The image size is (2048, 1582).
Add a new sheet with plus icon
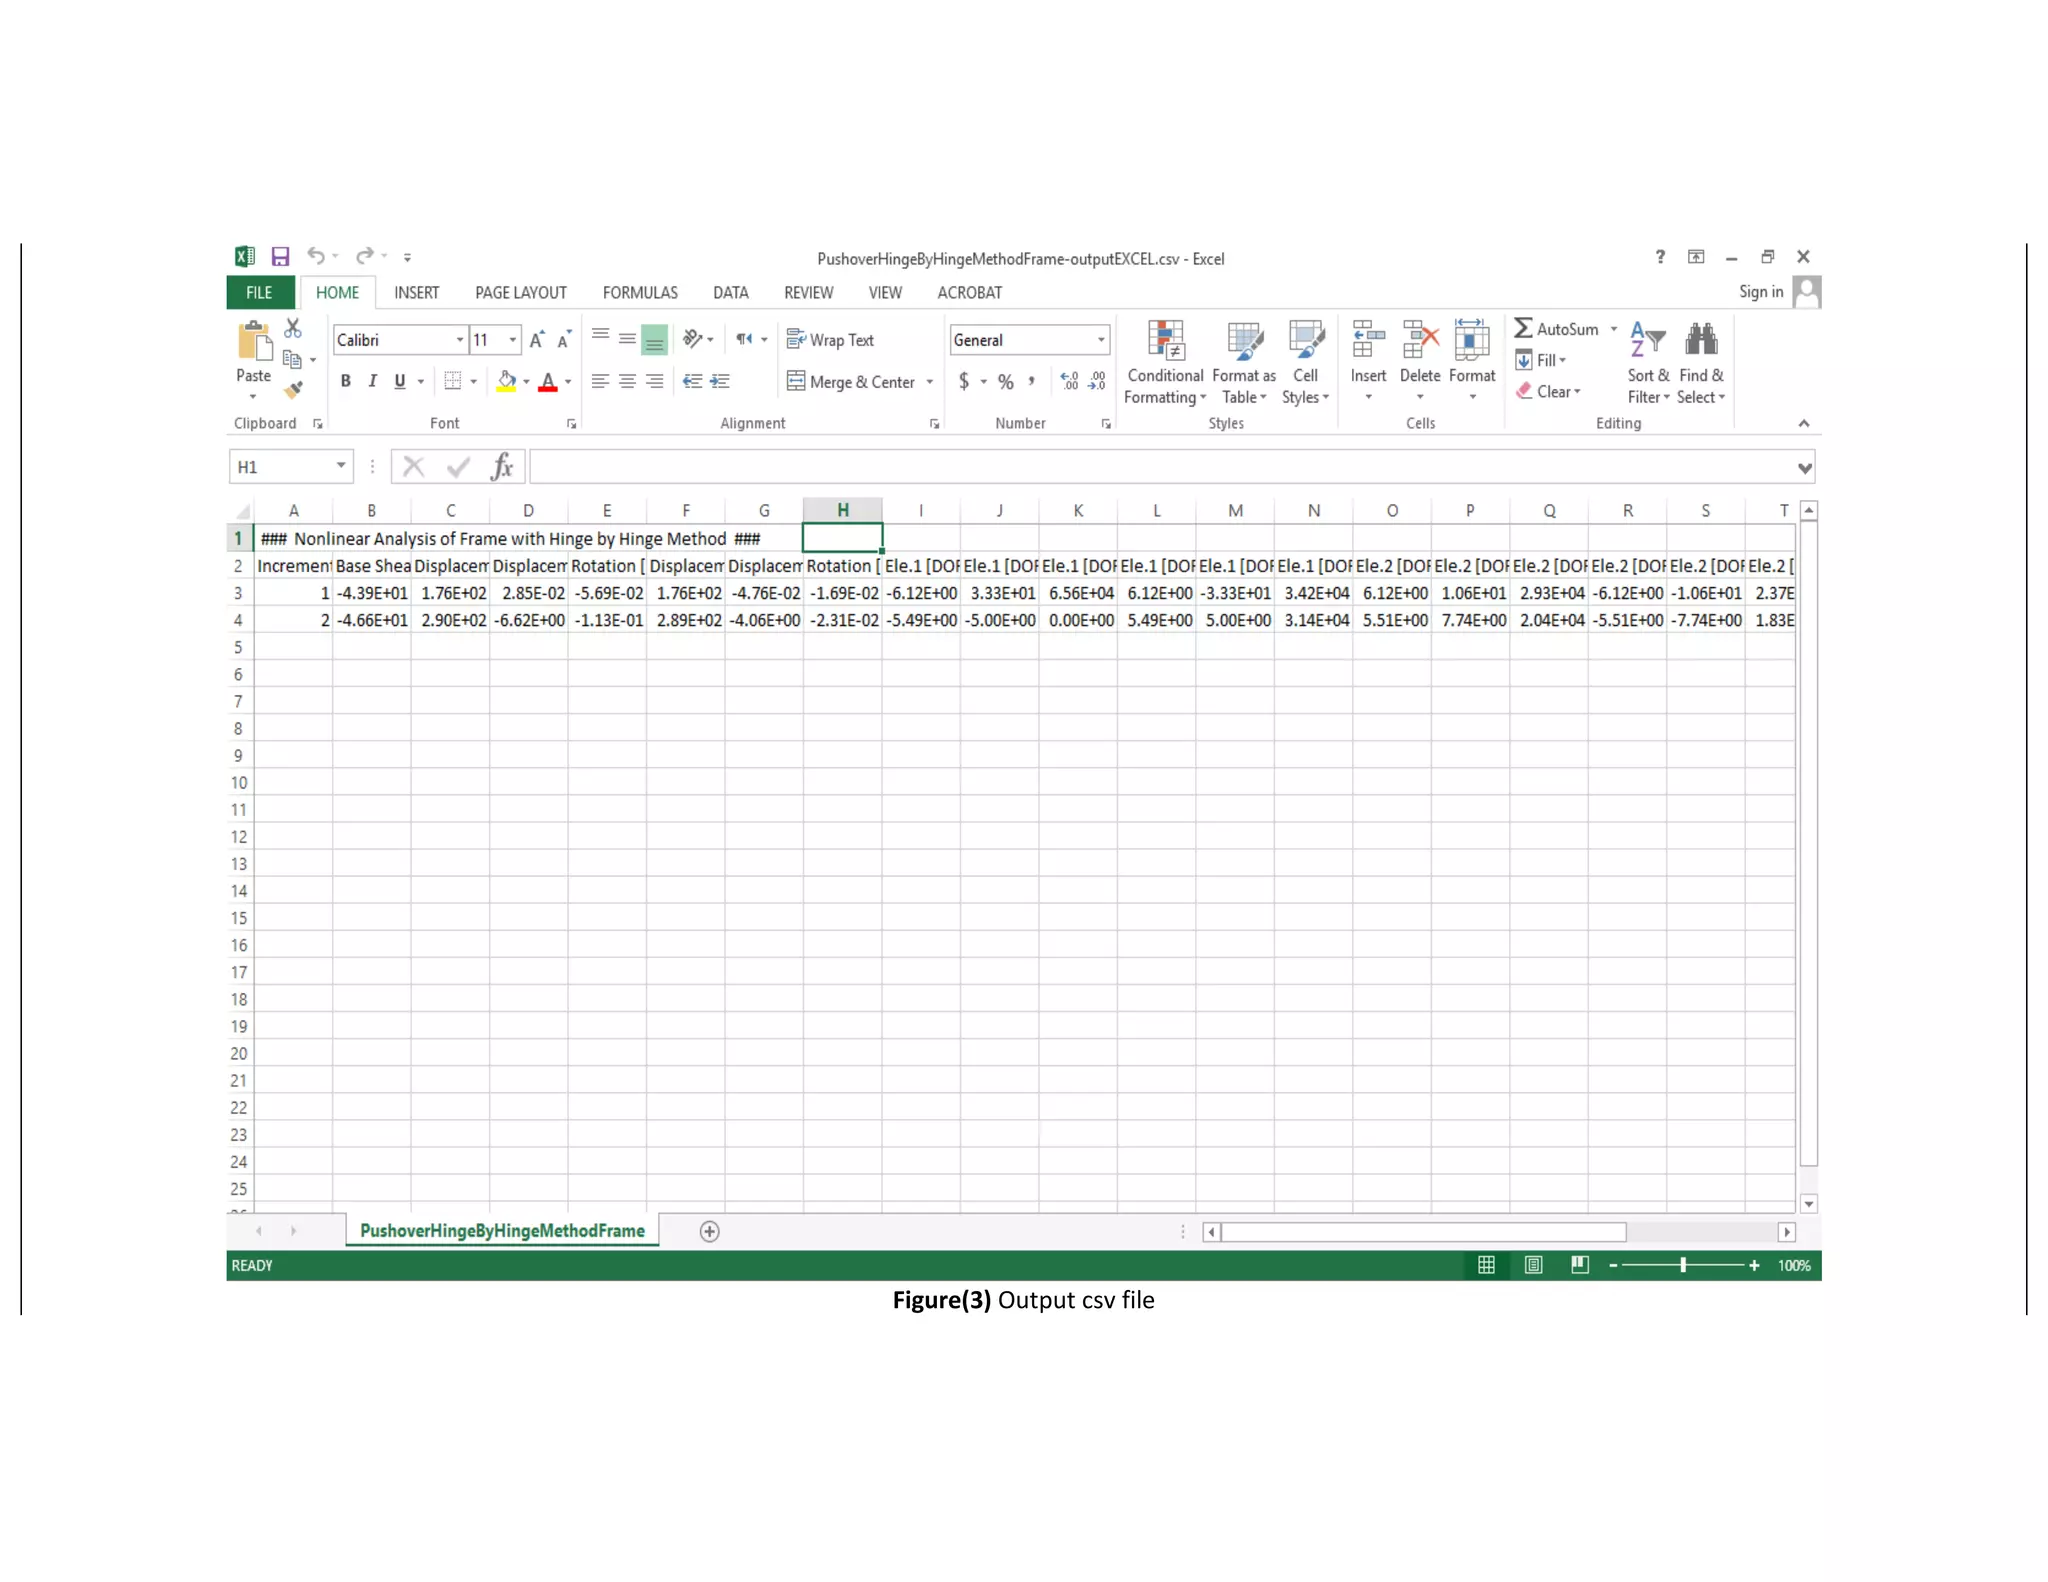(709, 1232)
